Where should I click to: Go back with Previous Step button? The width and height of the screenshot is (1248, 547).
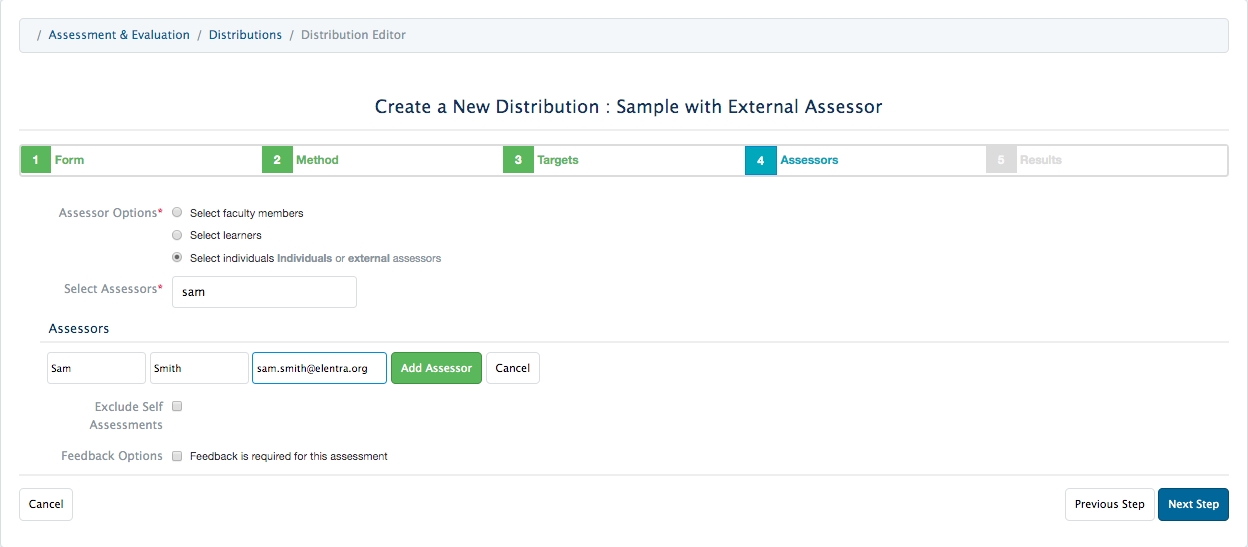click(1109, 504)
